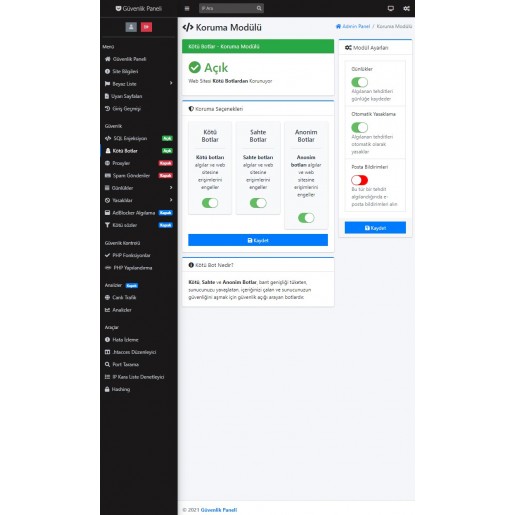Click the lock icon beside Hashing
This screenshot has height=515, width=515.
[x=107, y=389]
